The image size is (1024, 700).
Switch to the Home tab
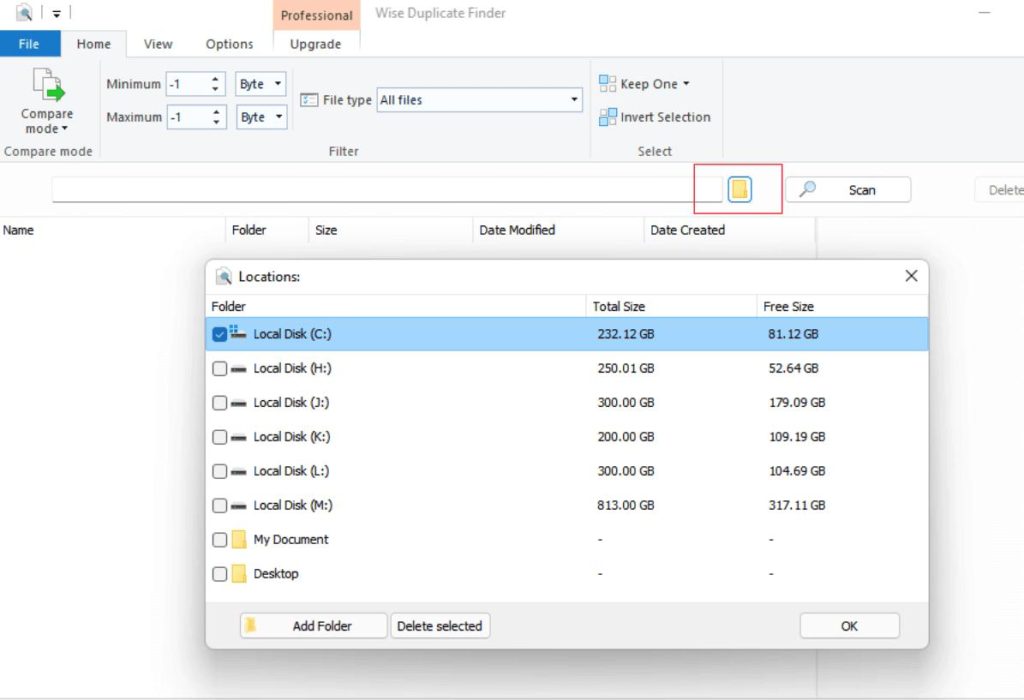(93, 44)
